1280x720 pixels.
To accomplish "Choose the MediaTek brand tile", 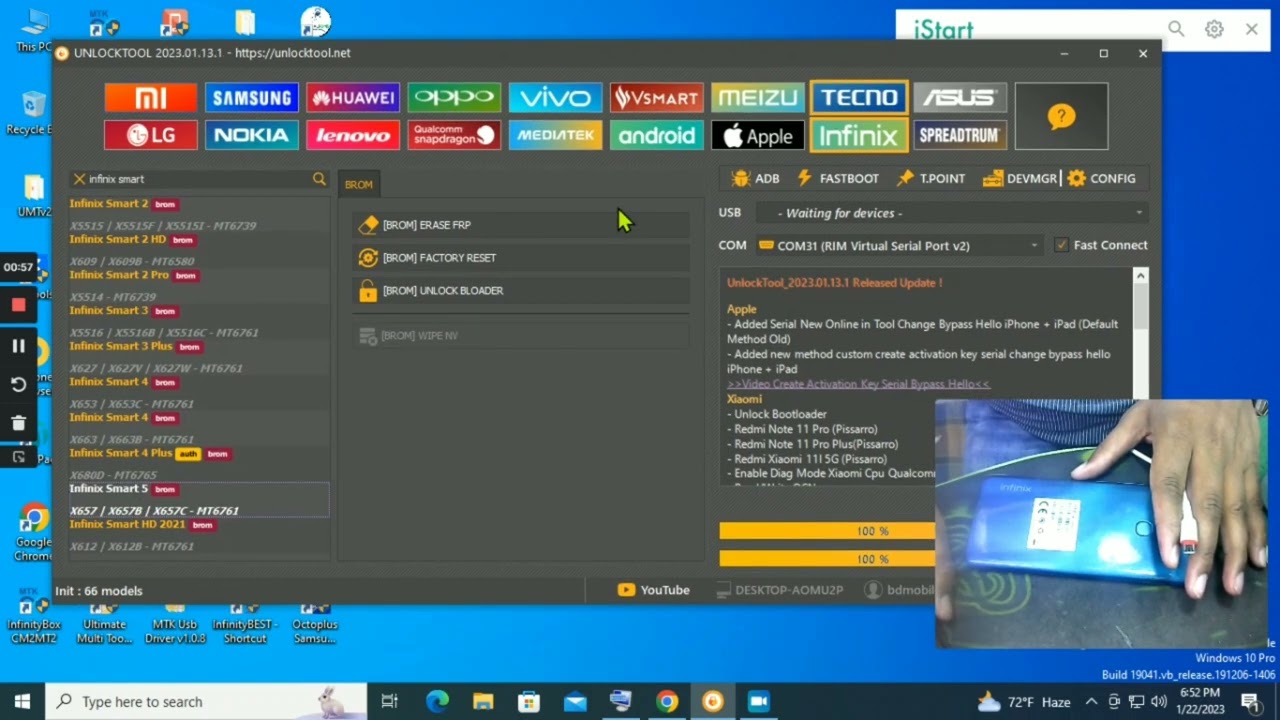I will coord(555,135).
